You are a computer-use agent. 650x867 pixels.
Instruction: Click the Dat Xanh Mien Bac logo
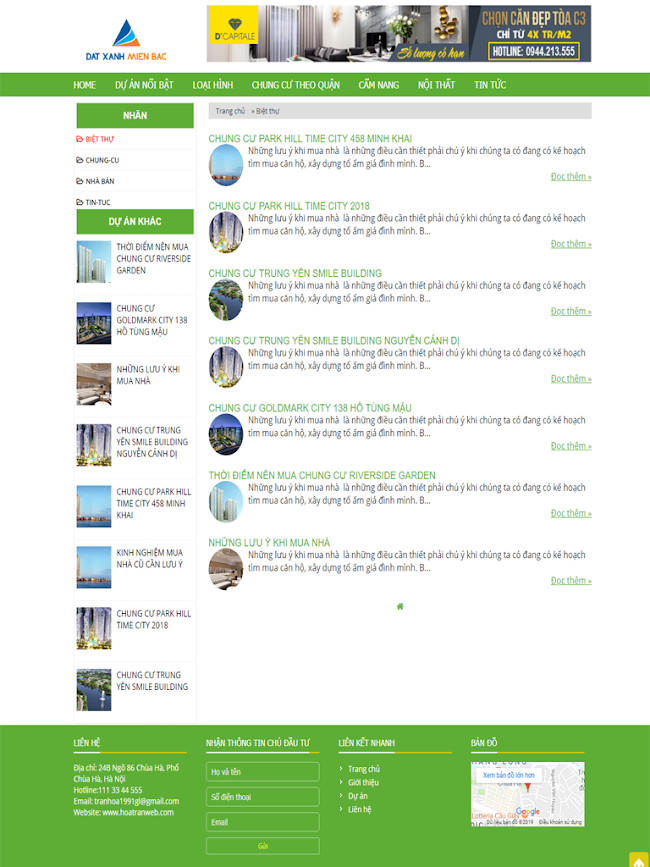click(x=126, y=40)
